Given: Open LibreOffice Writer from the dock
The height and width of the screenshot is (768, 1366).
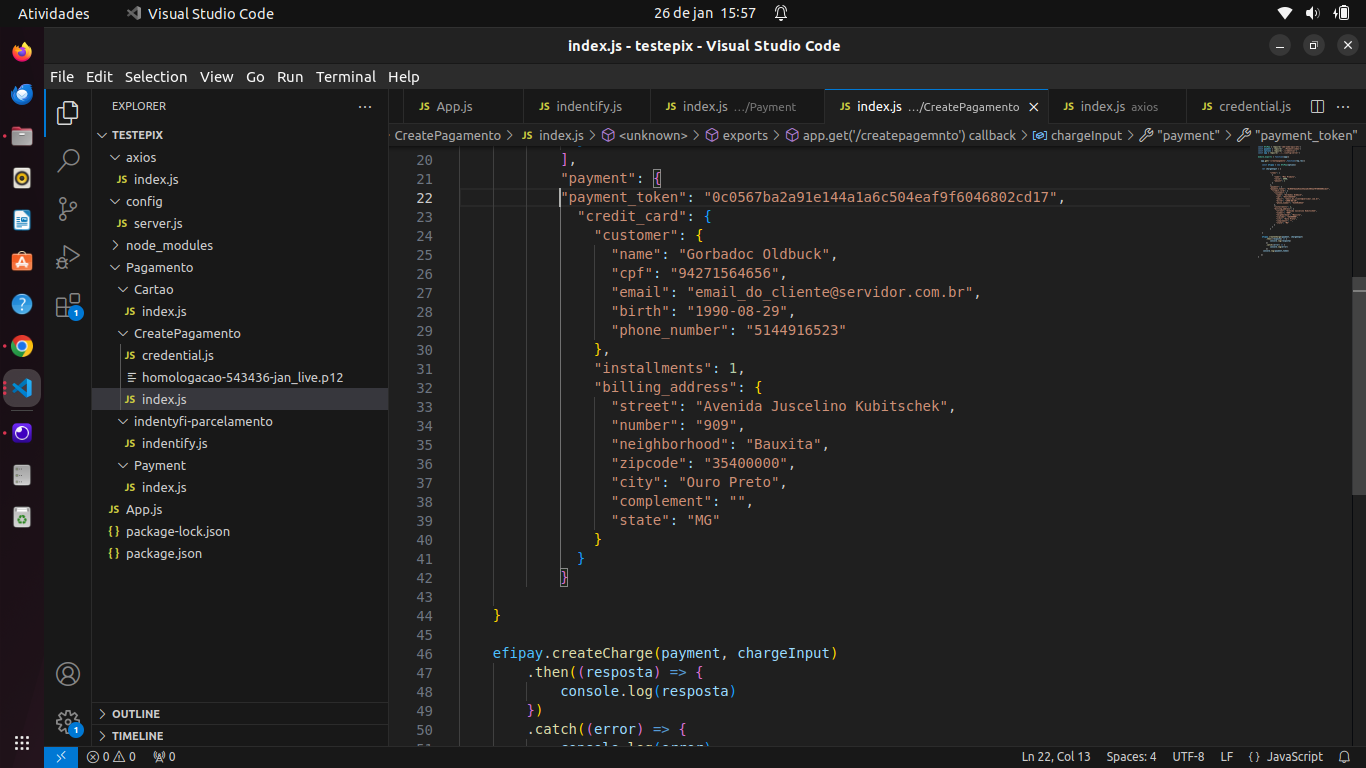Looking at the screenshot, I should pyautogui.click(x=22, y=220).
